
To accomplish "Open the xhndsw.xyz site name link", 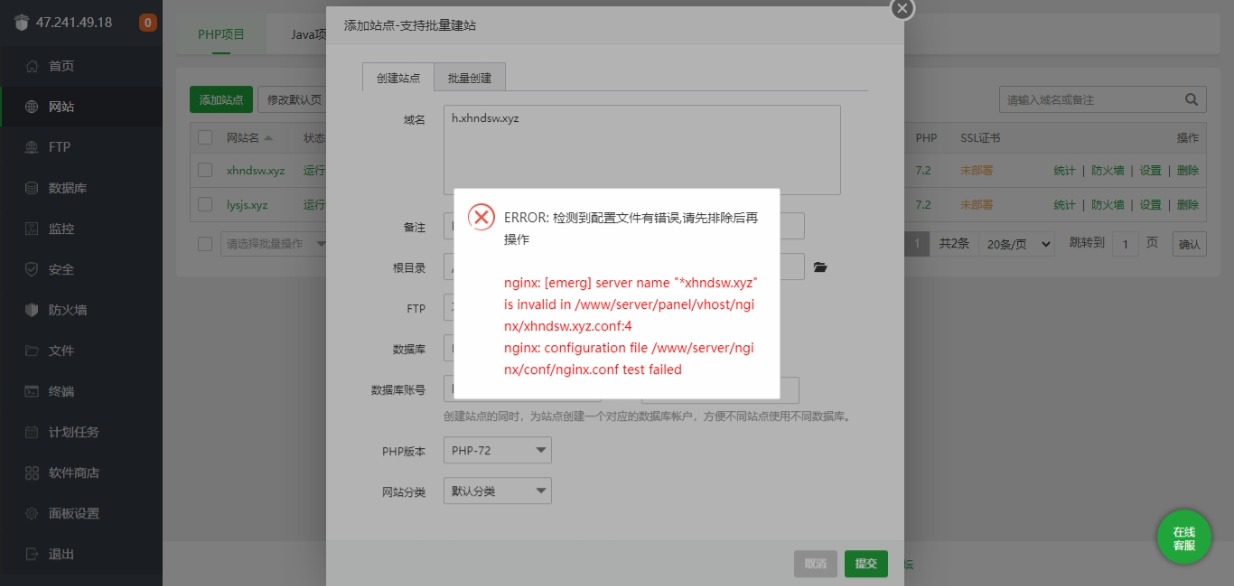I will [256, 170].
